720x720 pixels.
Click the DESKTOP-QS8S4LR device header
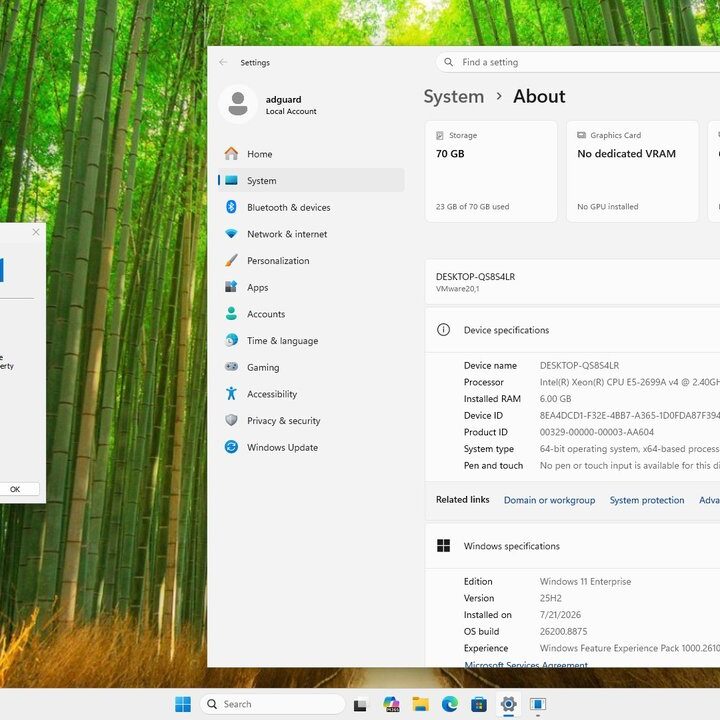573,281
